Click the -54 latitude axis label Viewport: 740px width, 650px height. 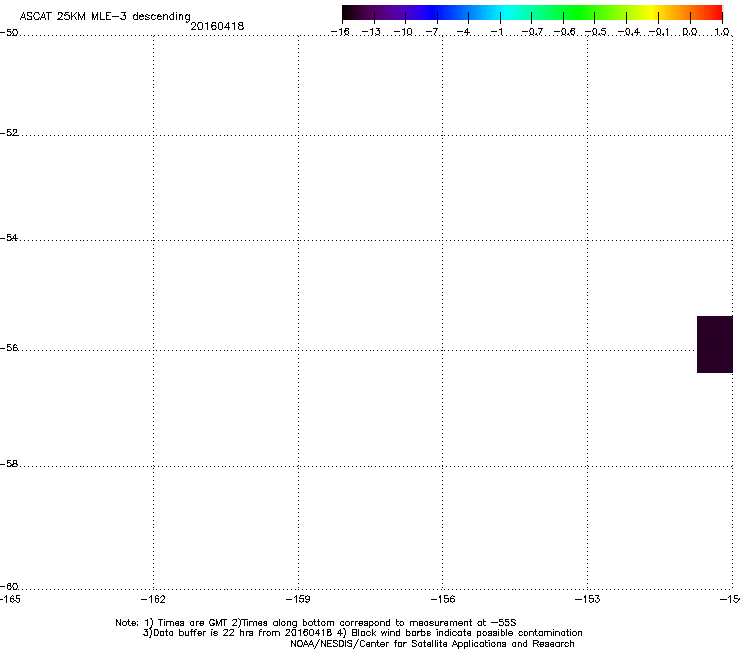click(9, 237)
